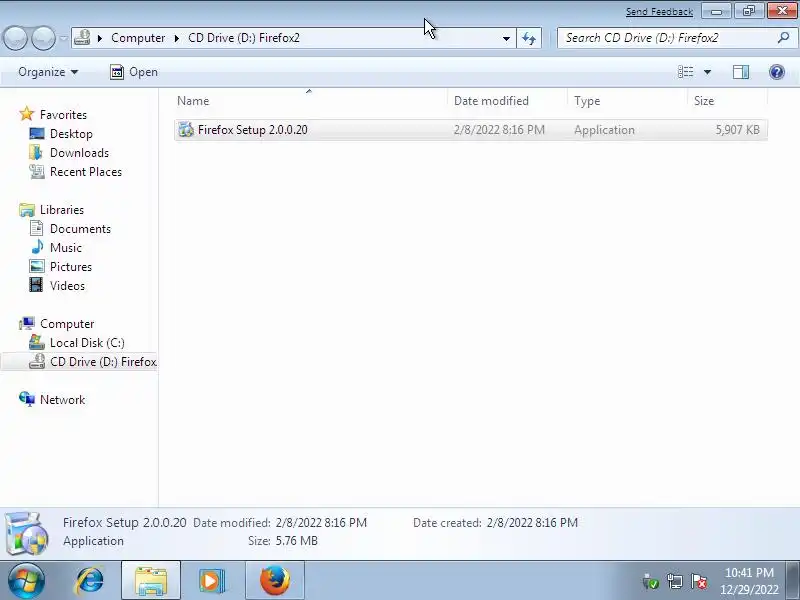Screen dimensions: 800x600
Task: Click the Application type cell
Action: (604, 130)
